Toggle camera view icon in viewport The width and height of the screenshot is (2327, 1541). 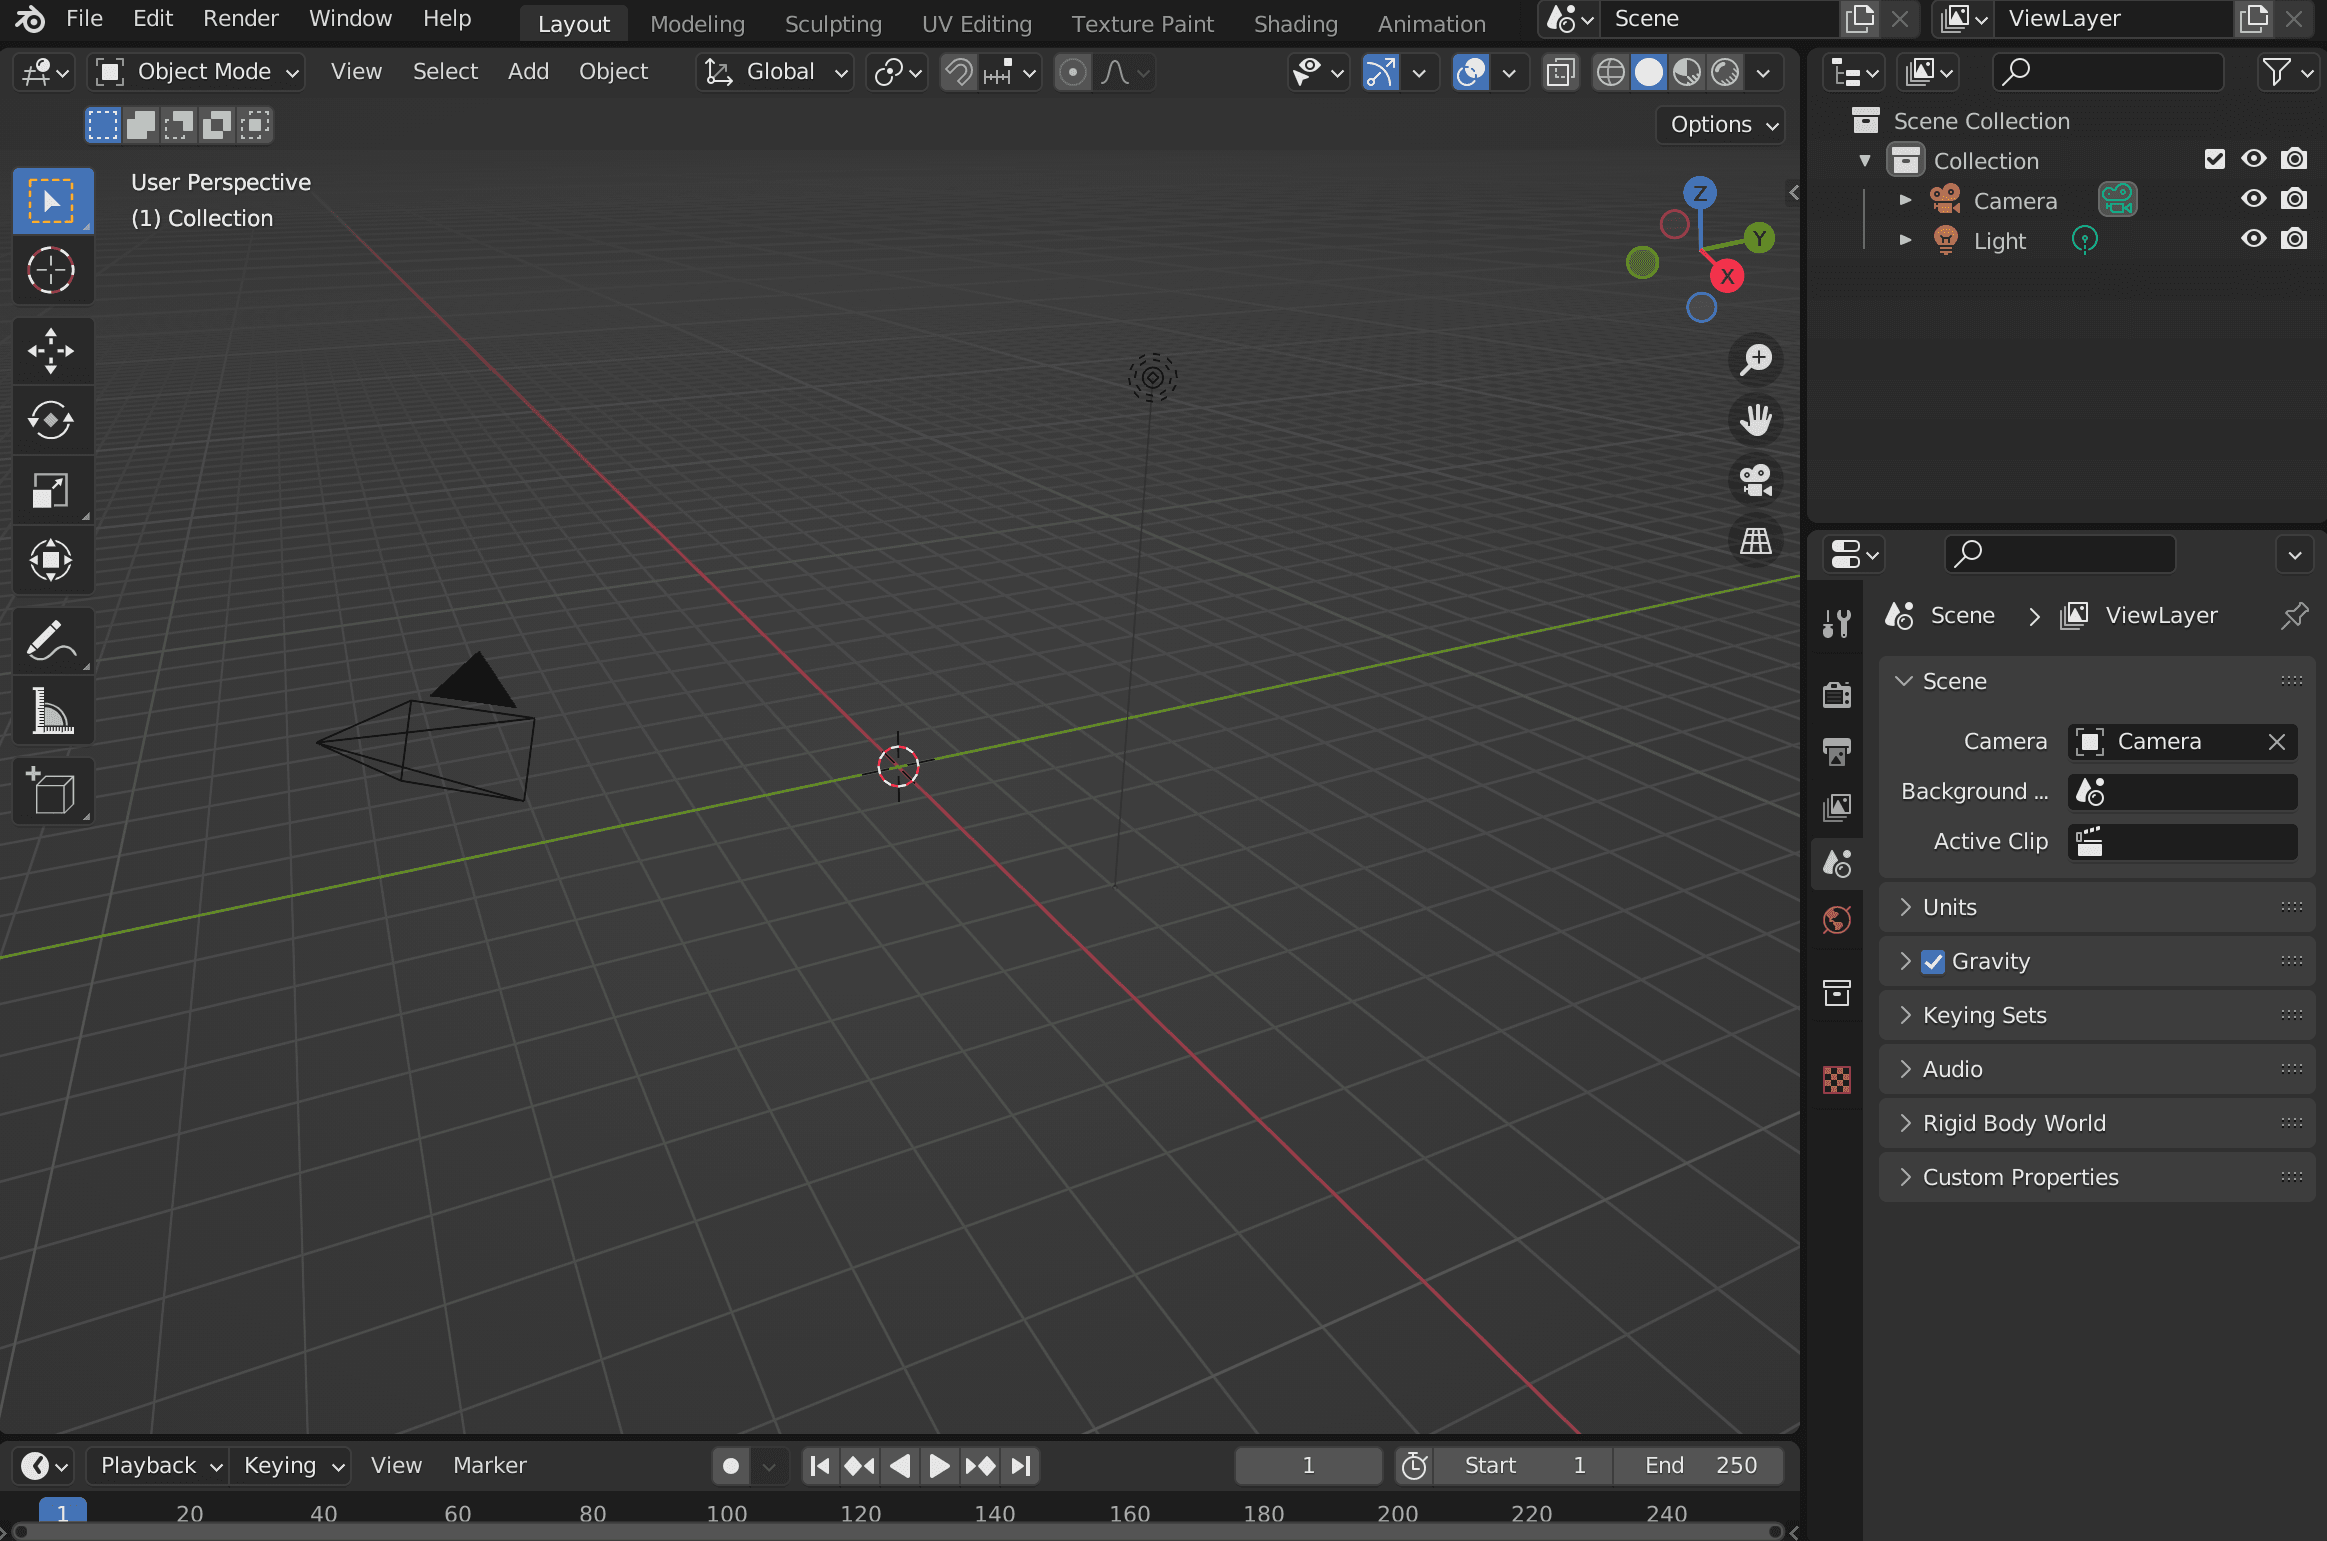tap(1755, 480)
